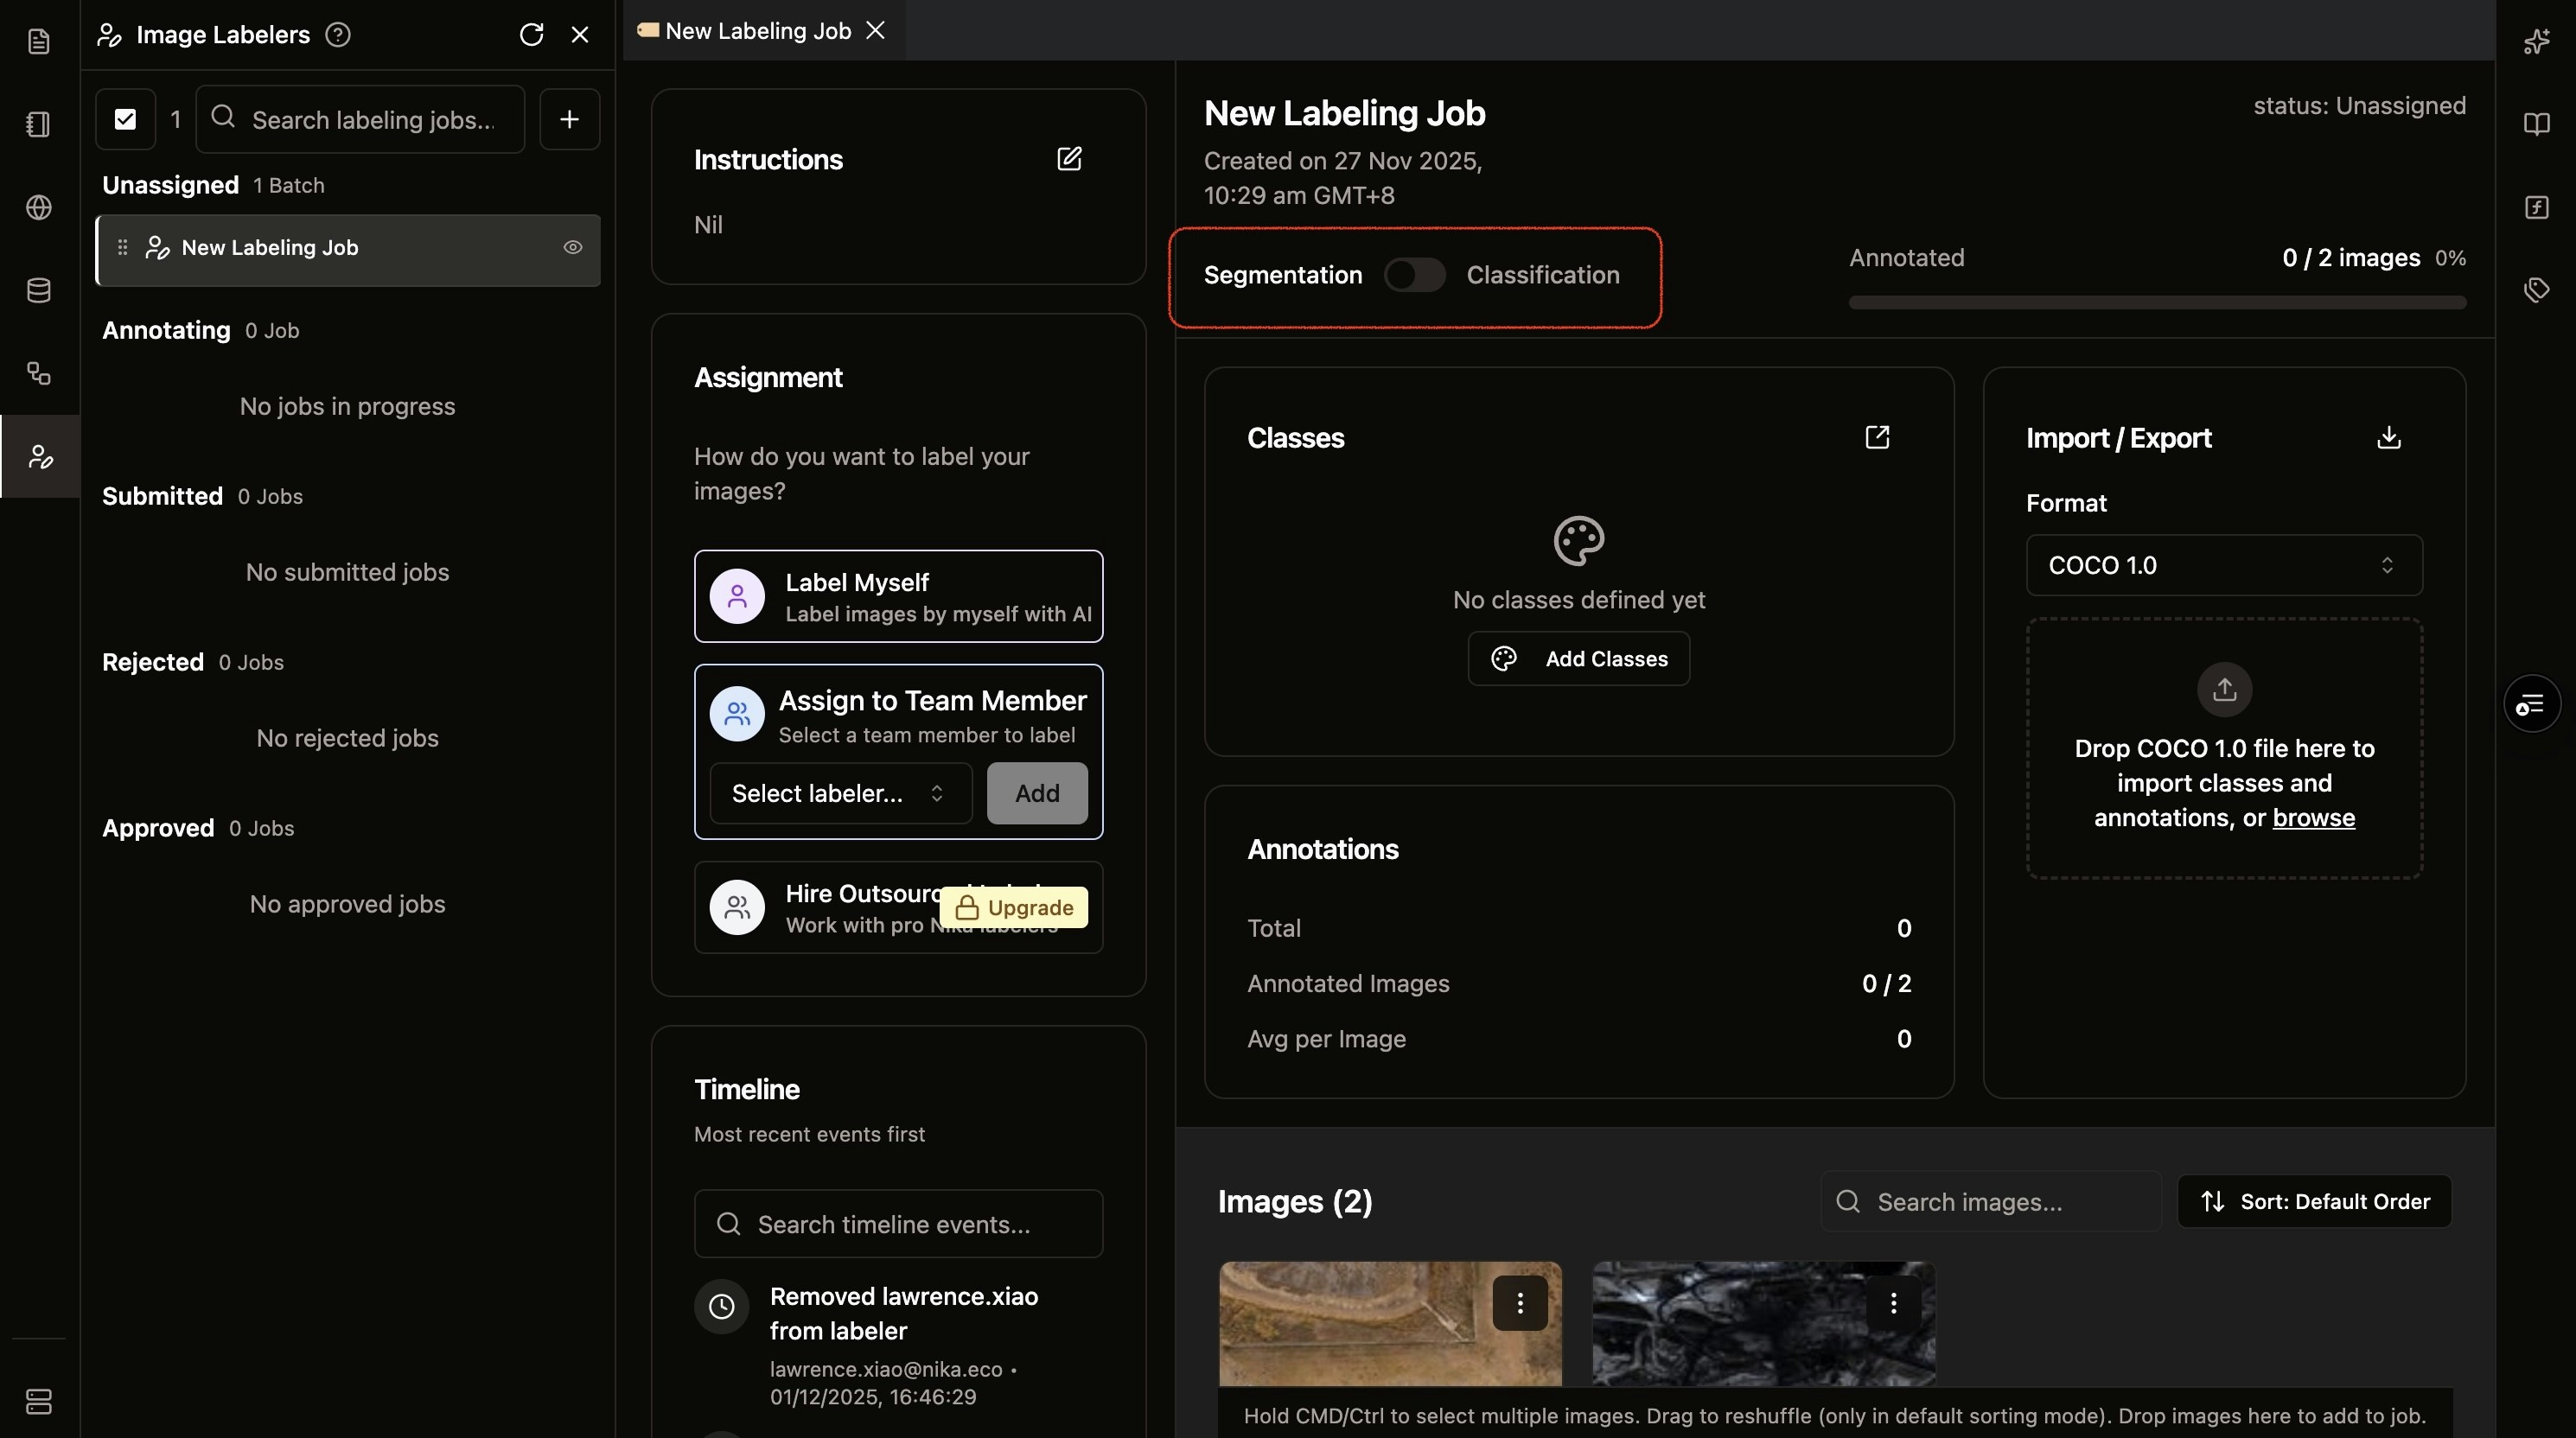Click the Annotated progress bar

2157,303
